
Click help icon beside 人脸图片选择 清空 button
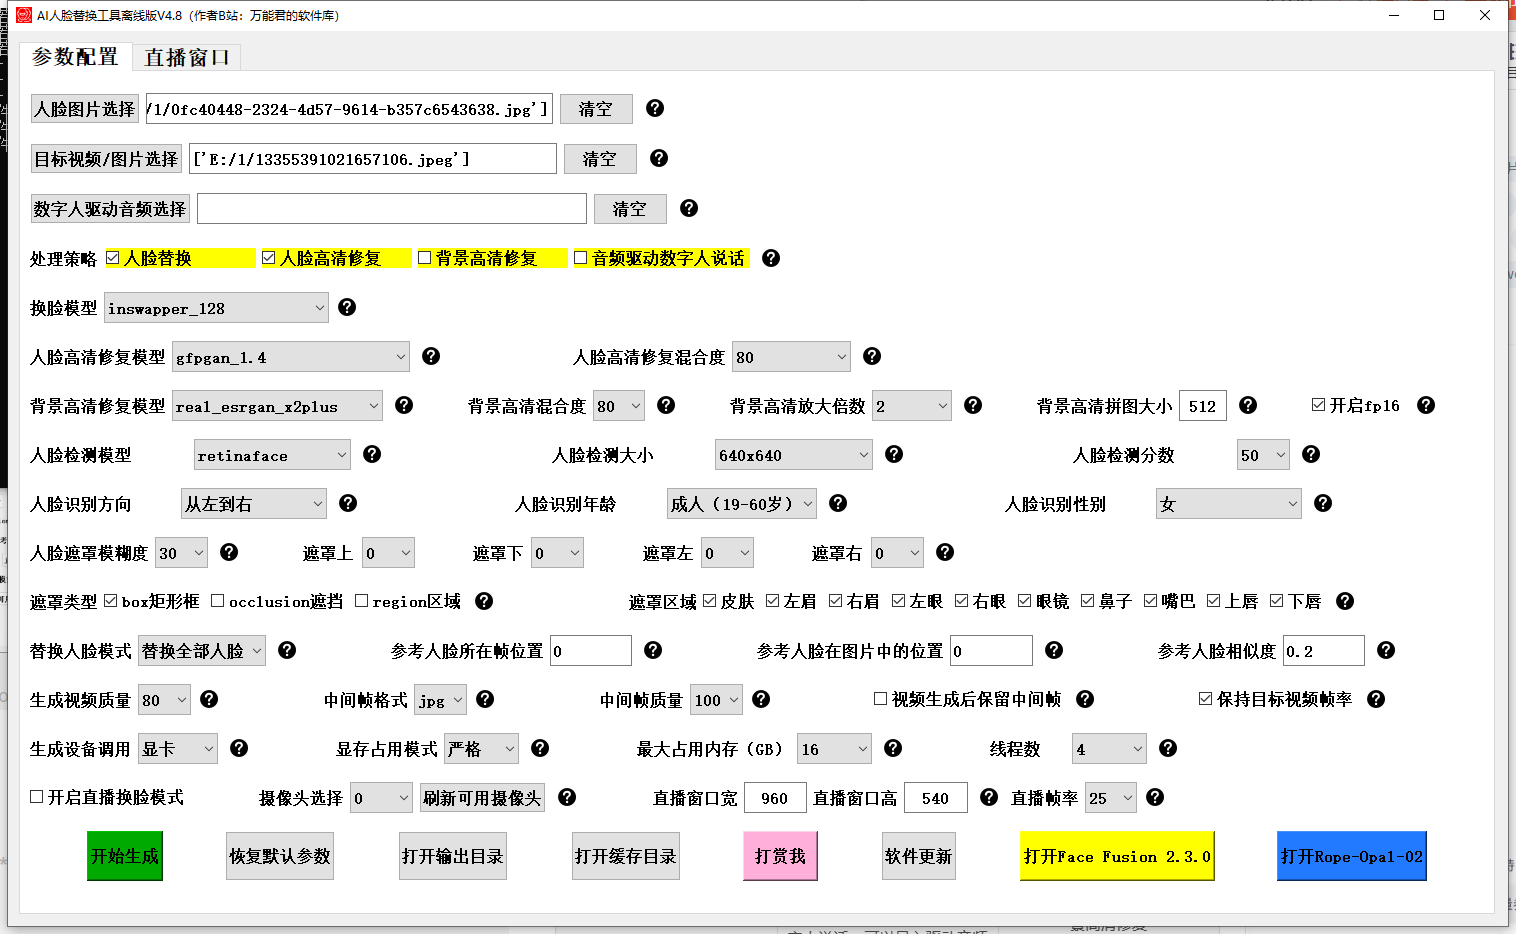click(655, 108)
